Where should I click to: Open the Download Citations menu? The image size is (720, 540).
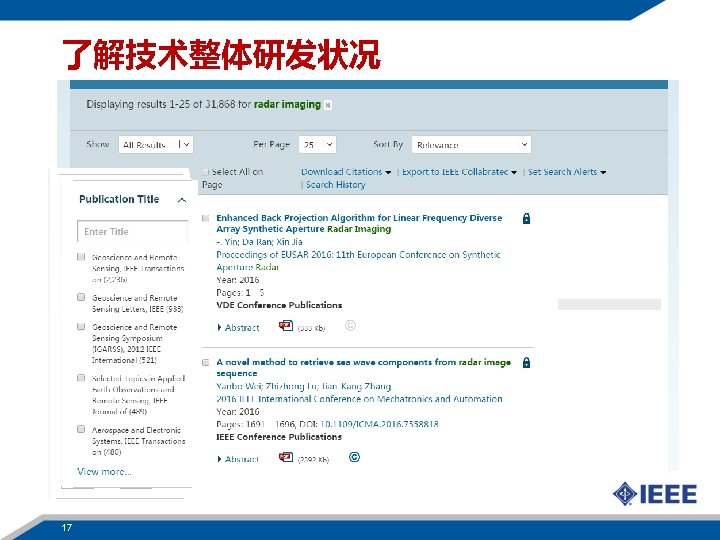pos(346,172)
